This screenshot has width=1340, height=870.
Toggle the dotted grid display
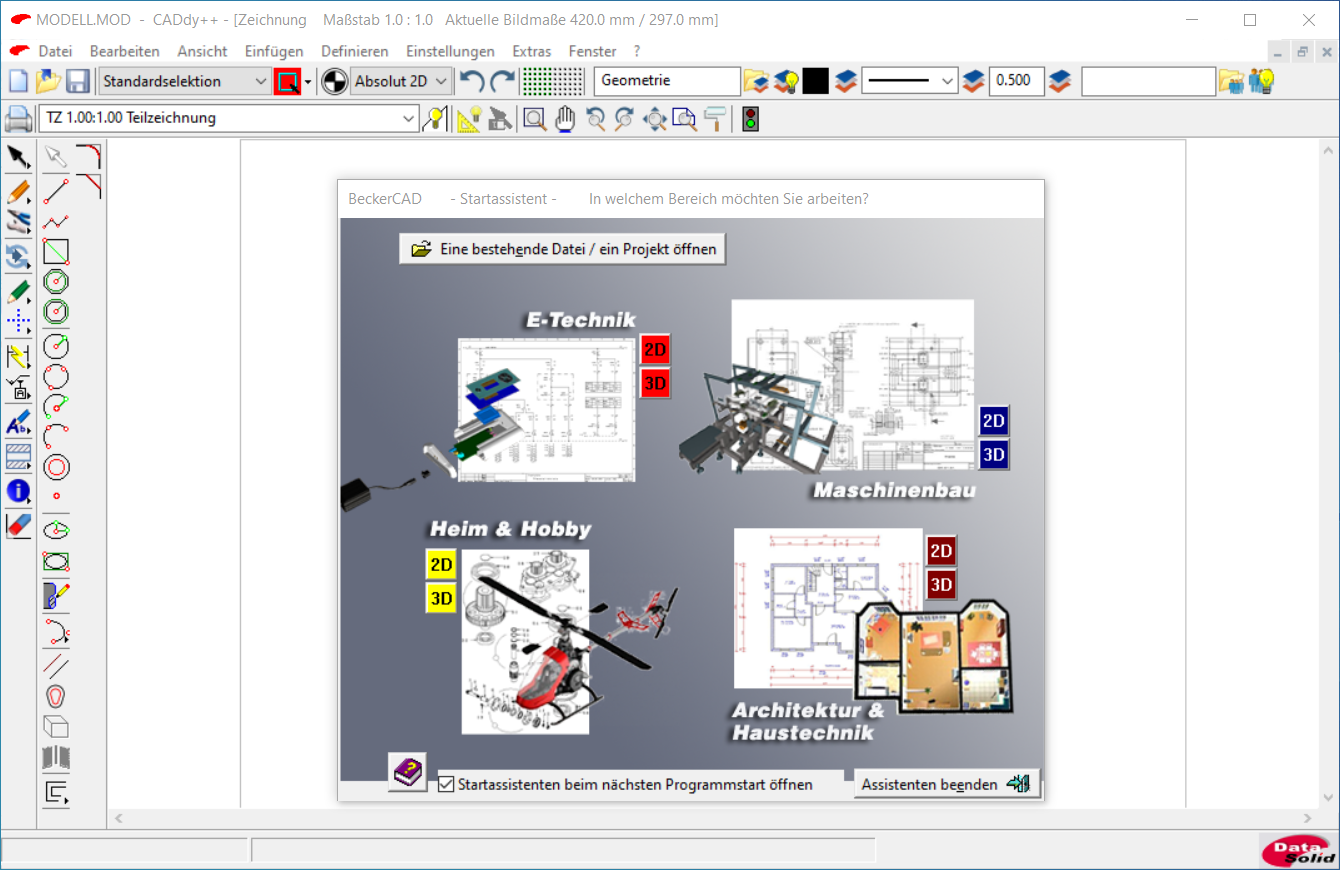[x=553, y=81]
